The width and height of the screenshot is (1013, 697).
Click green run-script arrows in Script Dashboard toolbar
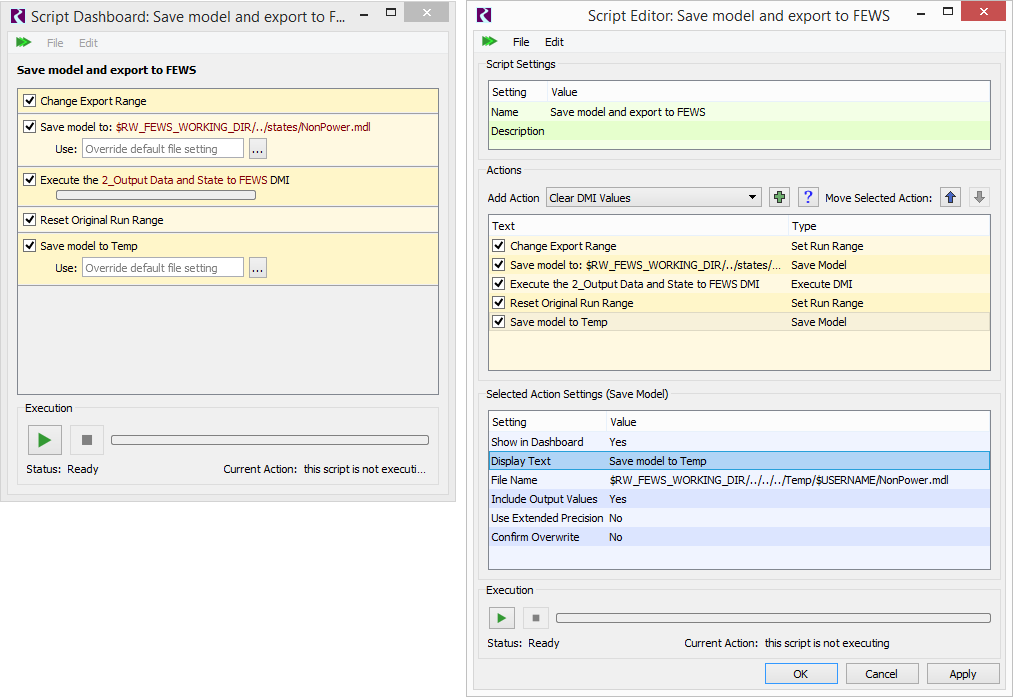(23, 42)
